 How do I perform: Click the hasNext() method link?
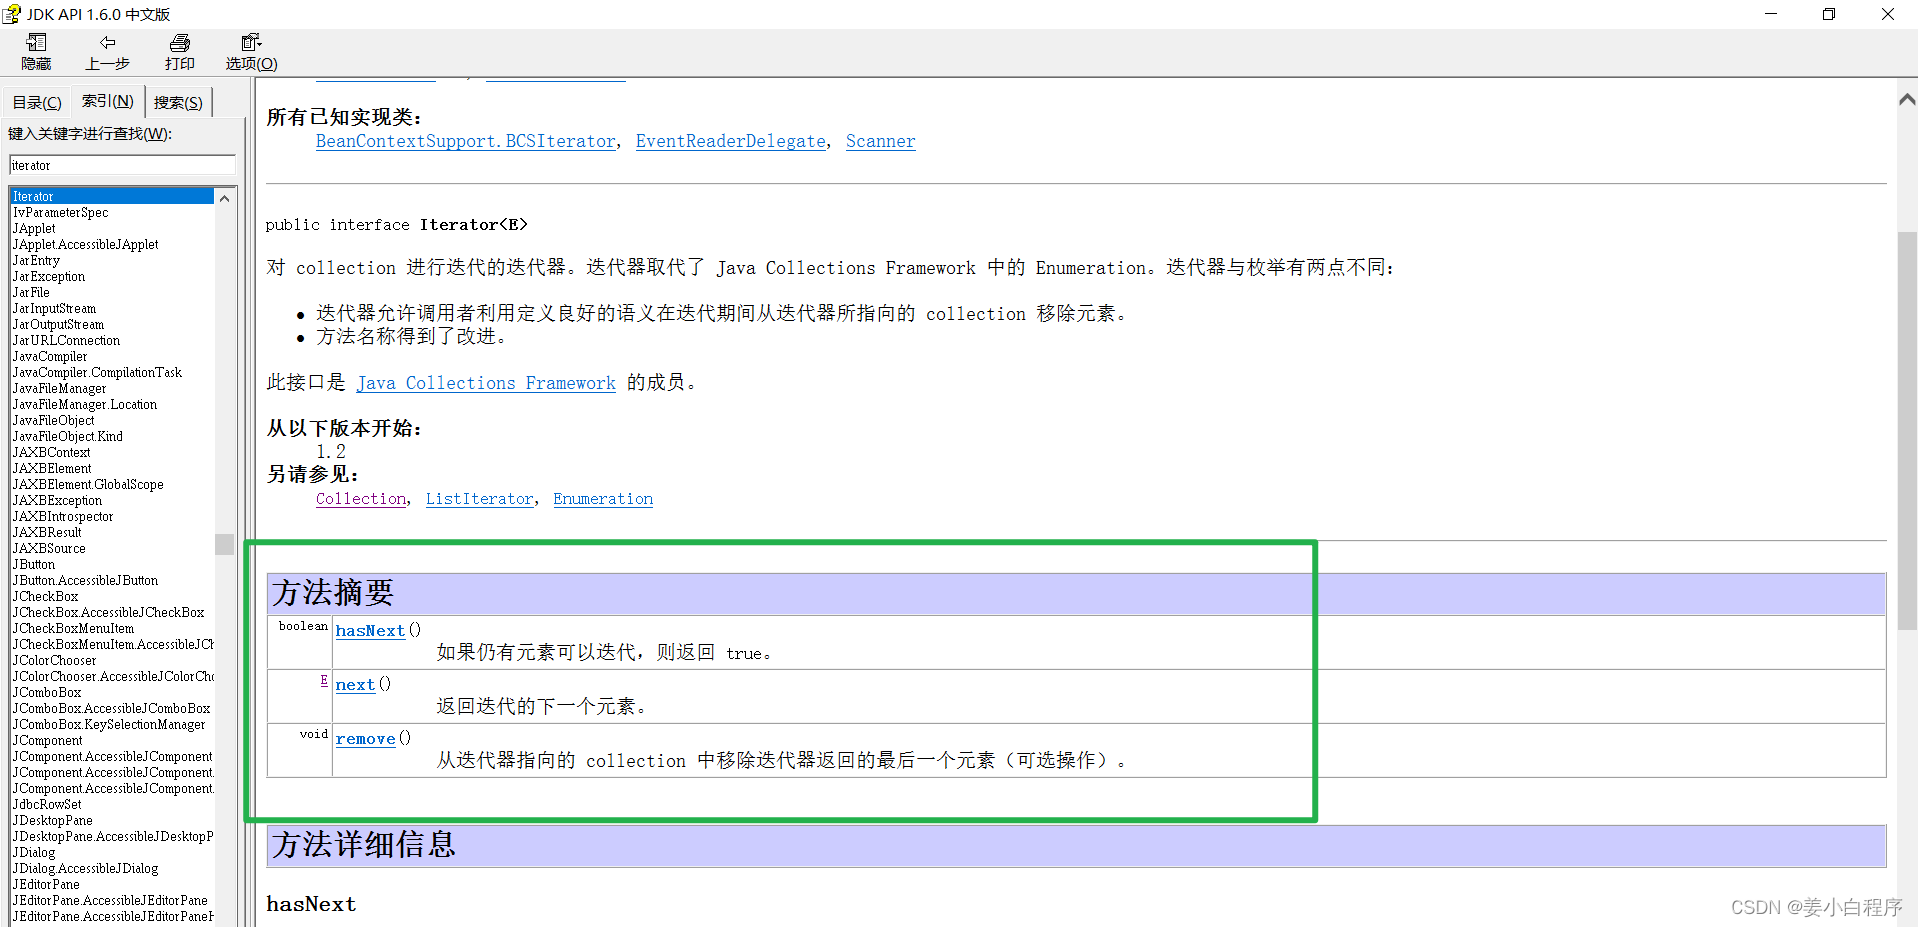point(369,631)
